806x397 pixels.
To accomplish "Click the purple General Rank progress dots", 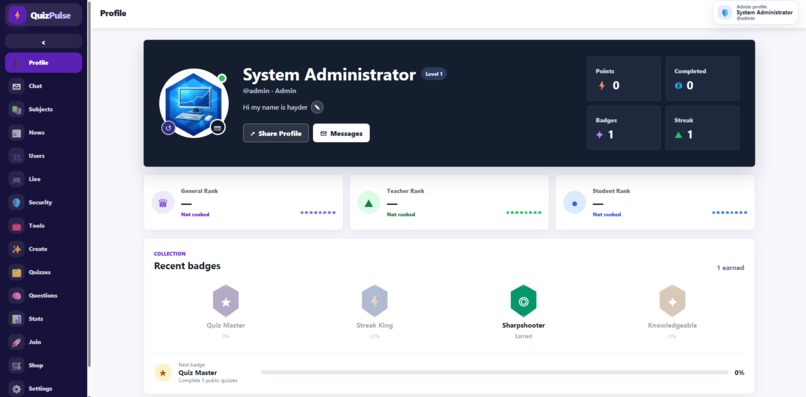I will 318,212.
